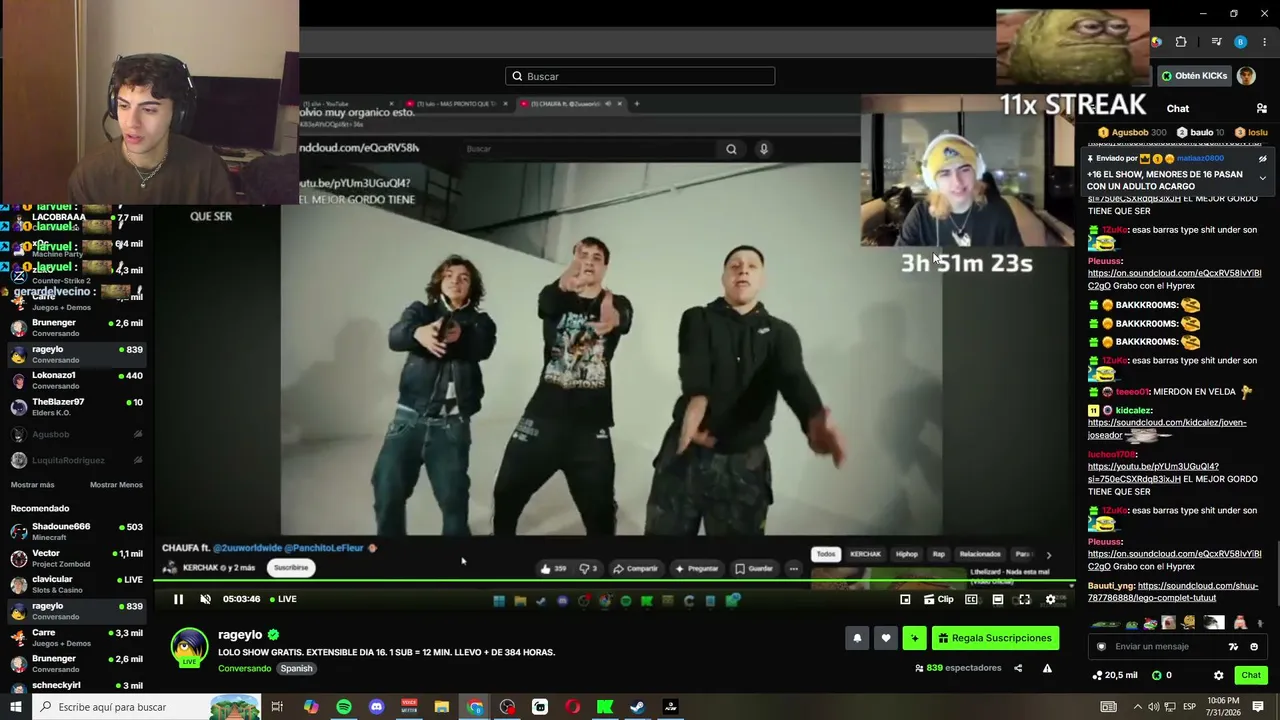Screen dimensions: 1280x720
Task: Open Spotify from the taskbar
Action: click(343, 707)
